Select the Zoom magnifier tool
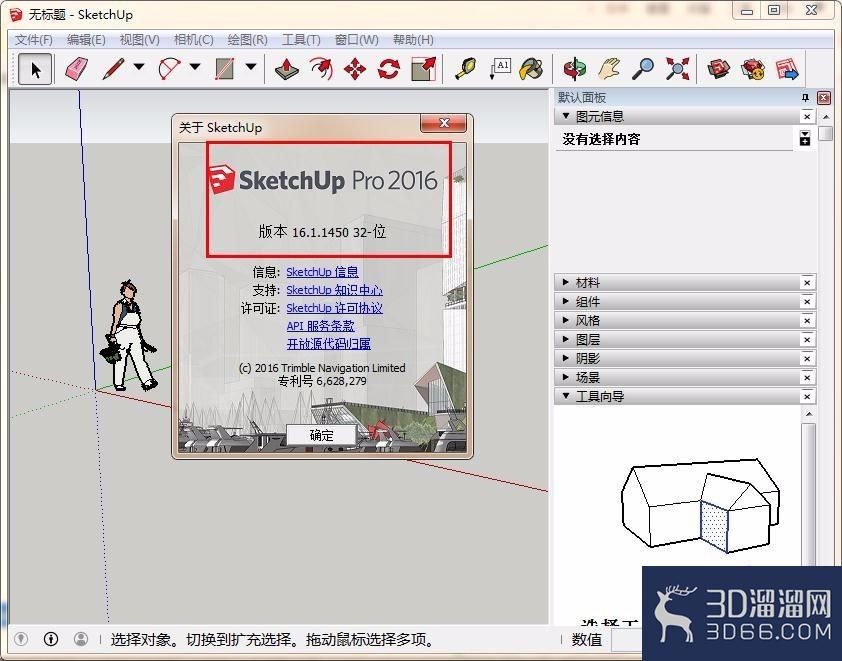842x661 pixels. pos(643,69)
